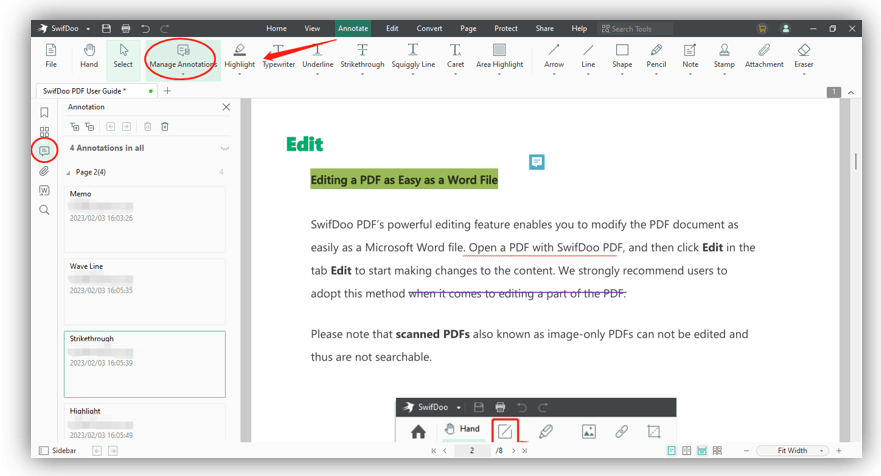
Task: Pick the Typewriter tool
Action: point(279,56)
